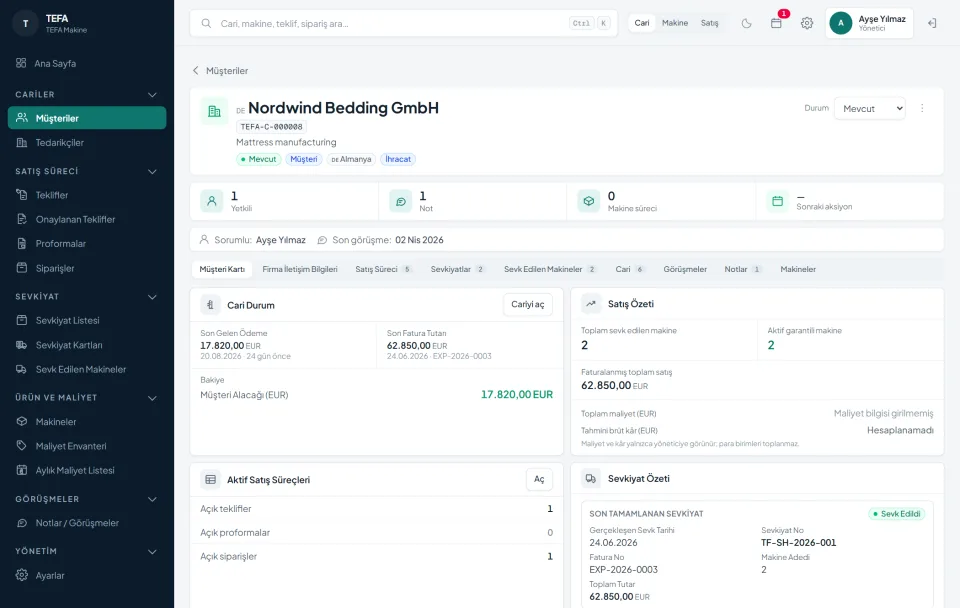
Task: Open settings gear in top bar
Action: pos(807,23)
